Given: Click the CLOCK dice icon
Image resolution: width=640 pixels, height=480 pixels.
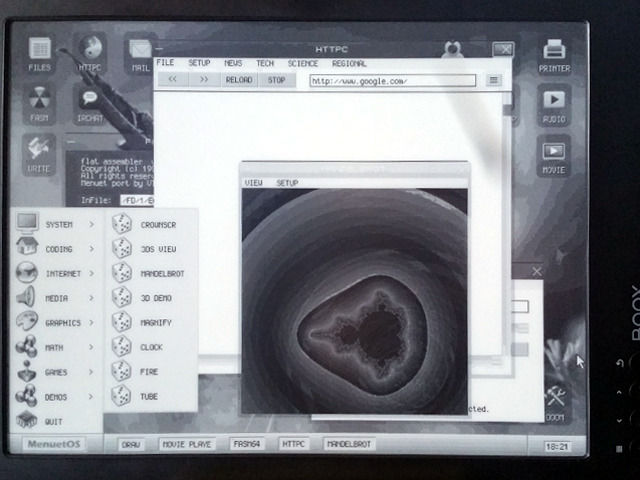Looking at the screenshot, I should coord(122,347).
